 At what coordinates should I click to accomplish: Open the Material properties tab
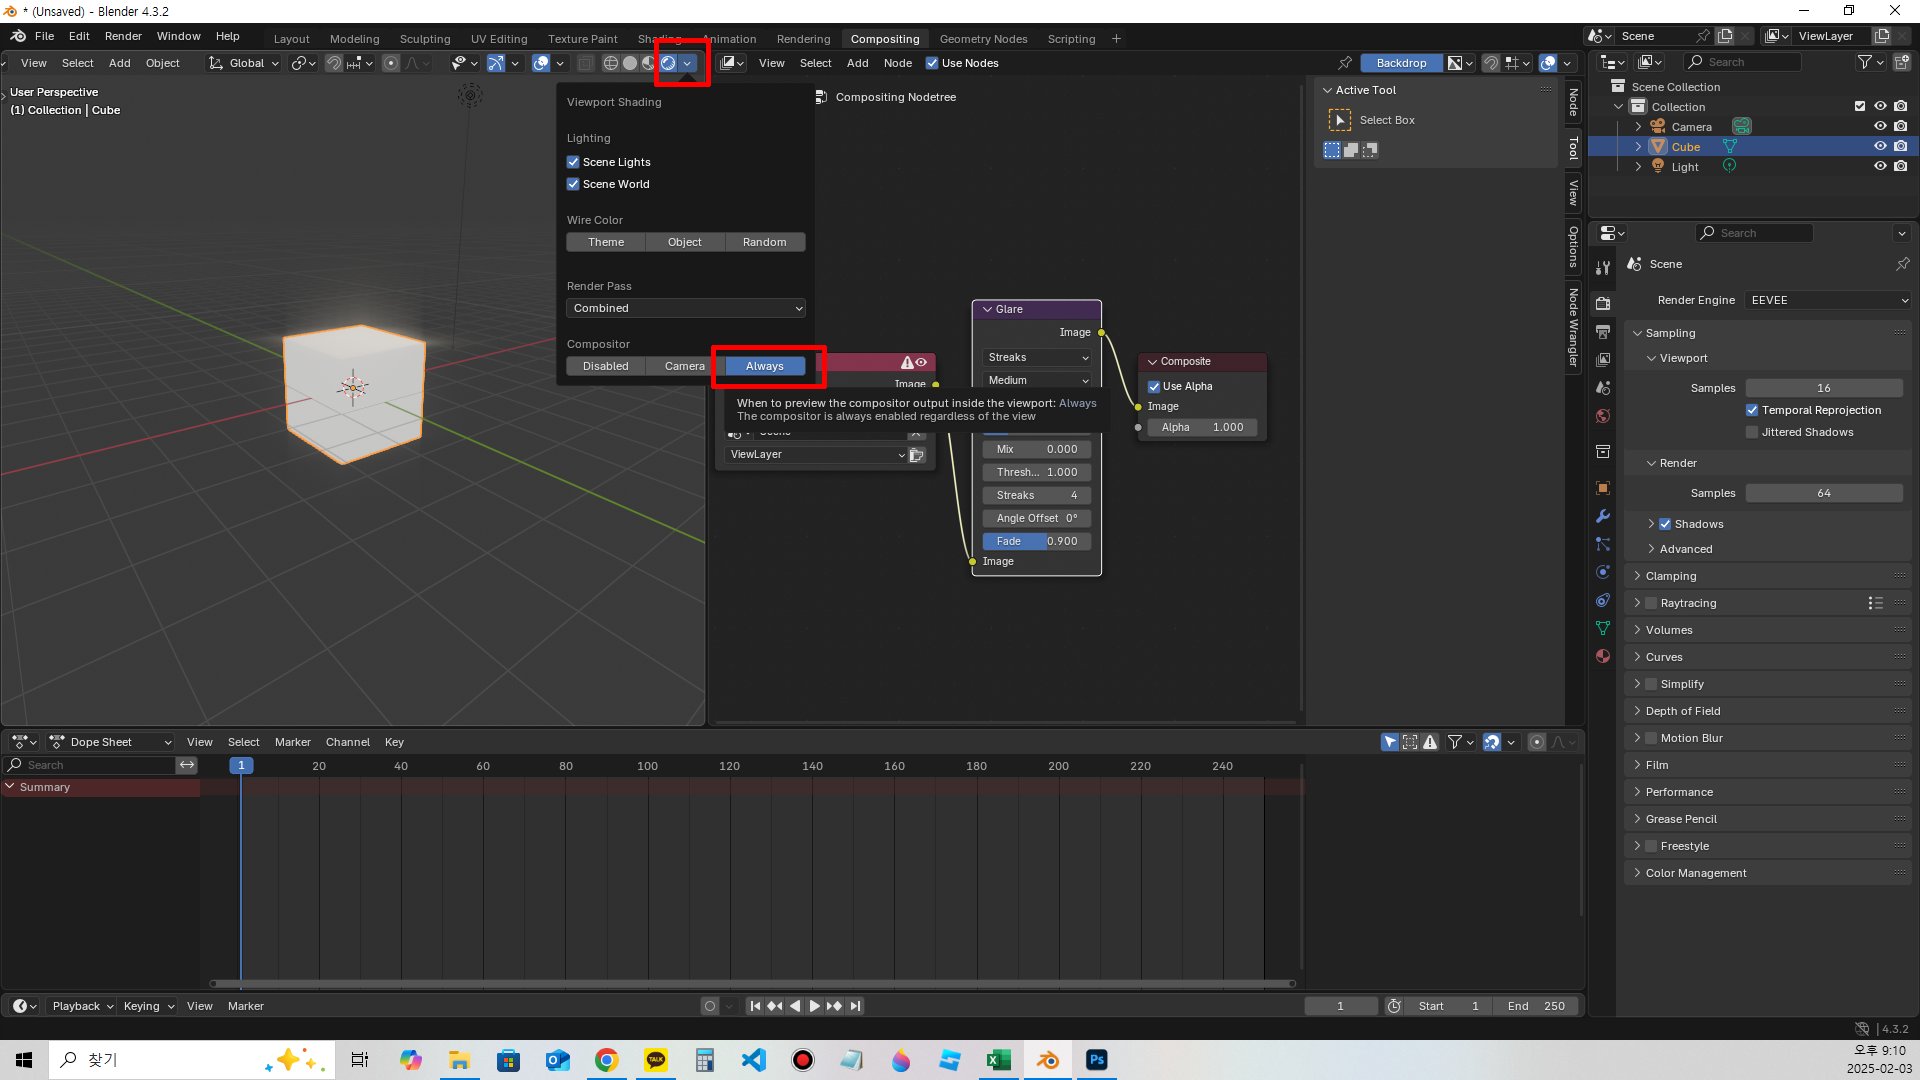[1603, 656]
